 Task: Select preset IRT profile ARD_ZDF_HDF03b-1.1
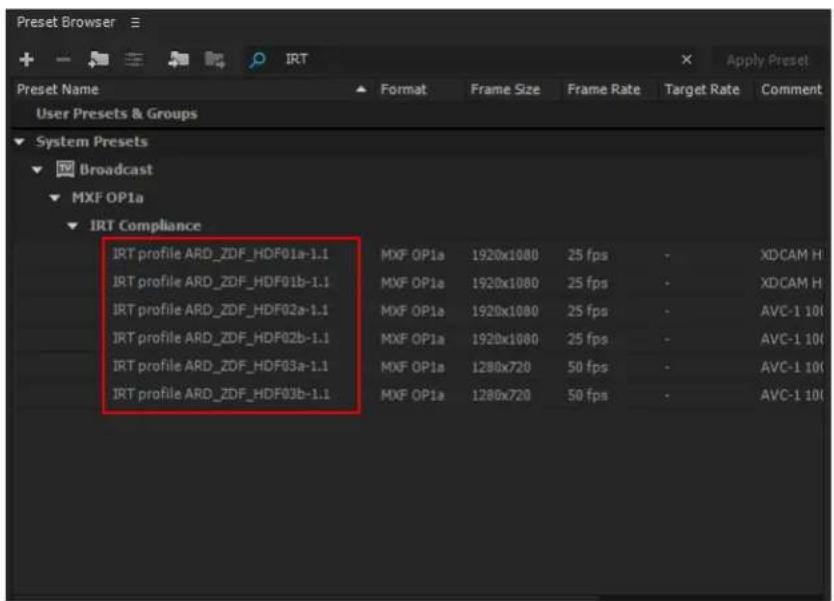pos(221,395)
